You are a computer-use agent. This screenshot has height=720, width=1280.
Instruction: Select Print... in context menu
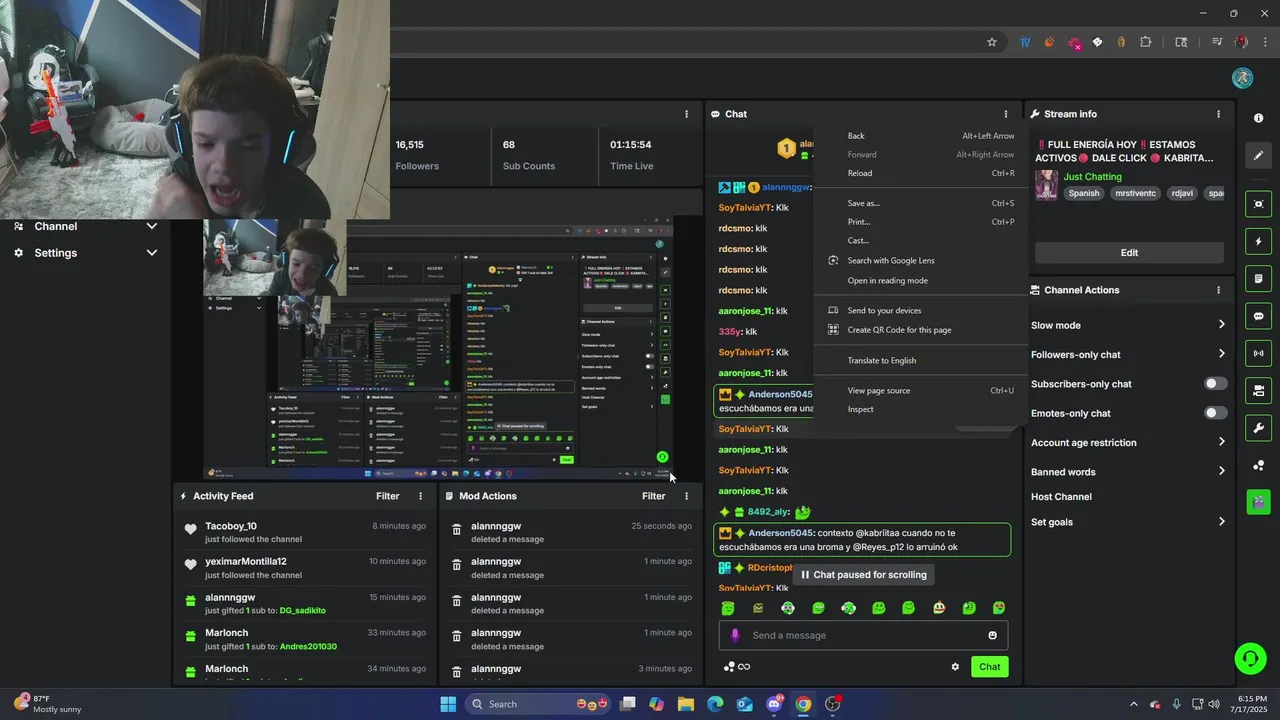[x=920, y=222]
